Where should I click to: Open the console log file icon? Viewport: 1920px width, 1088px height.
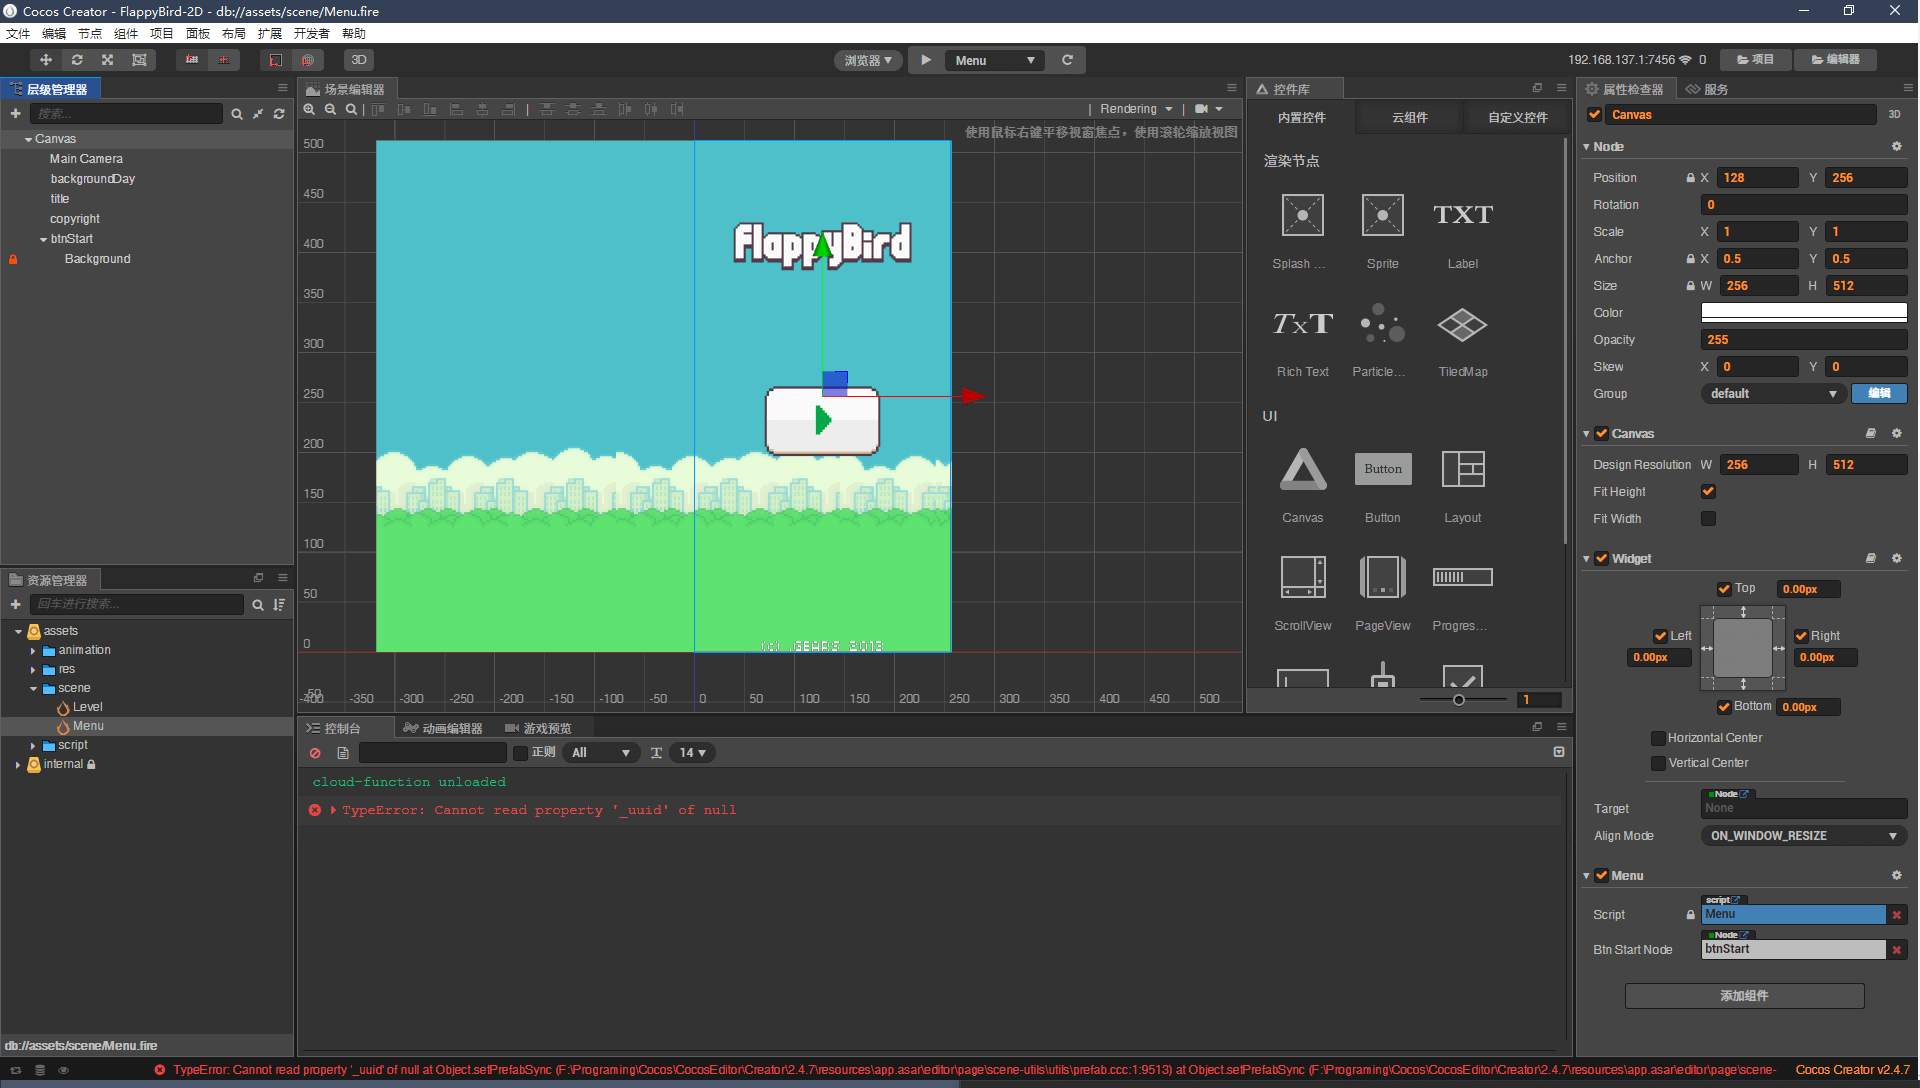[x=343, y=753]
